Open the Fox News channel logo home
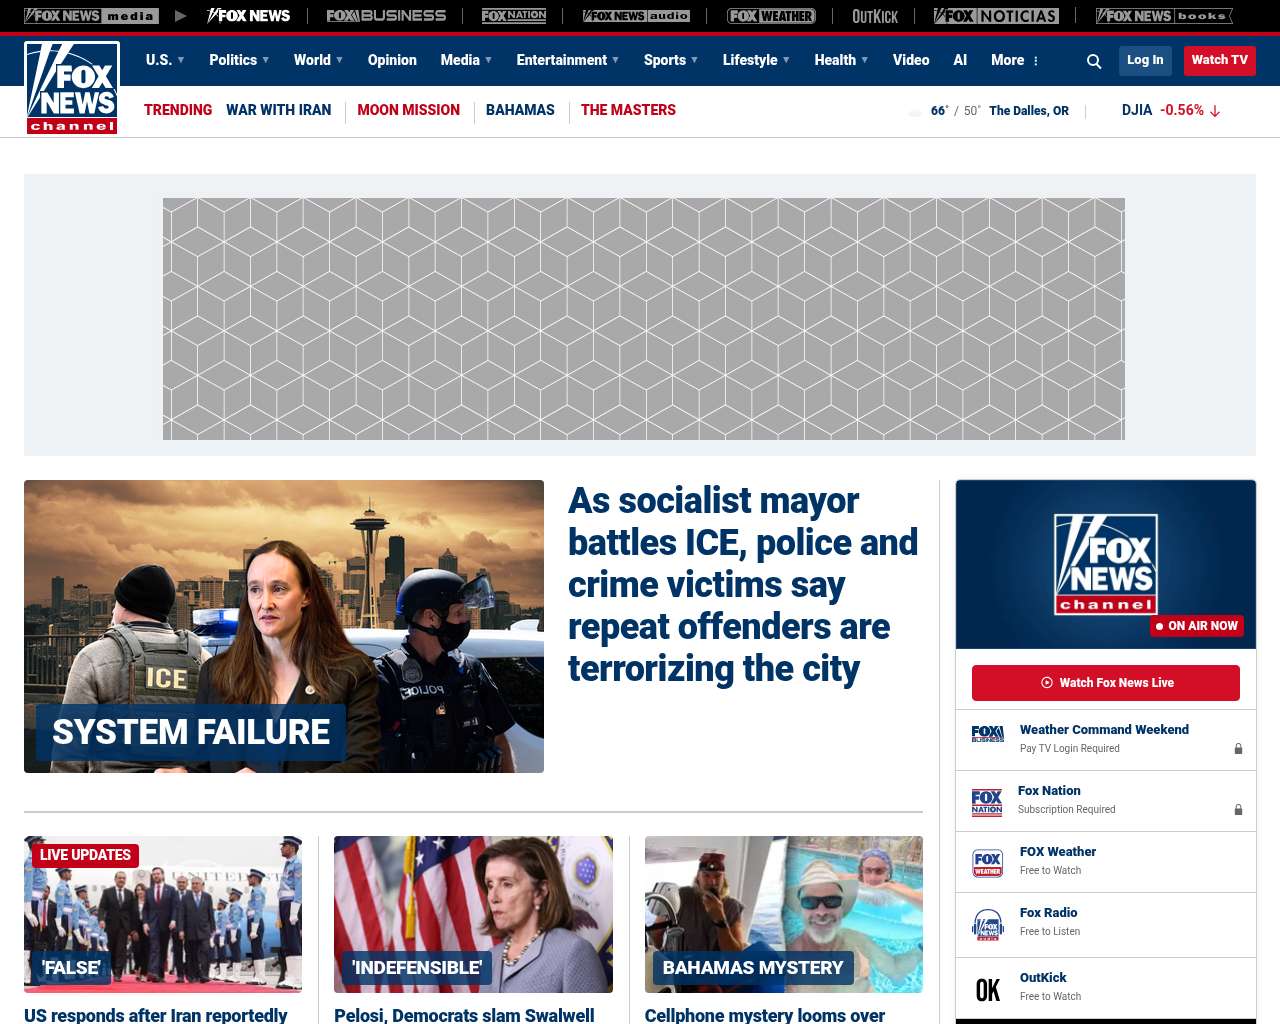 [72, 88]
